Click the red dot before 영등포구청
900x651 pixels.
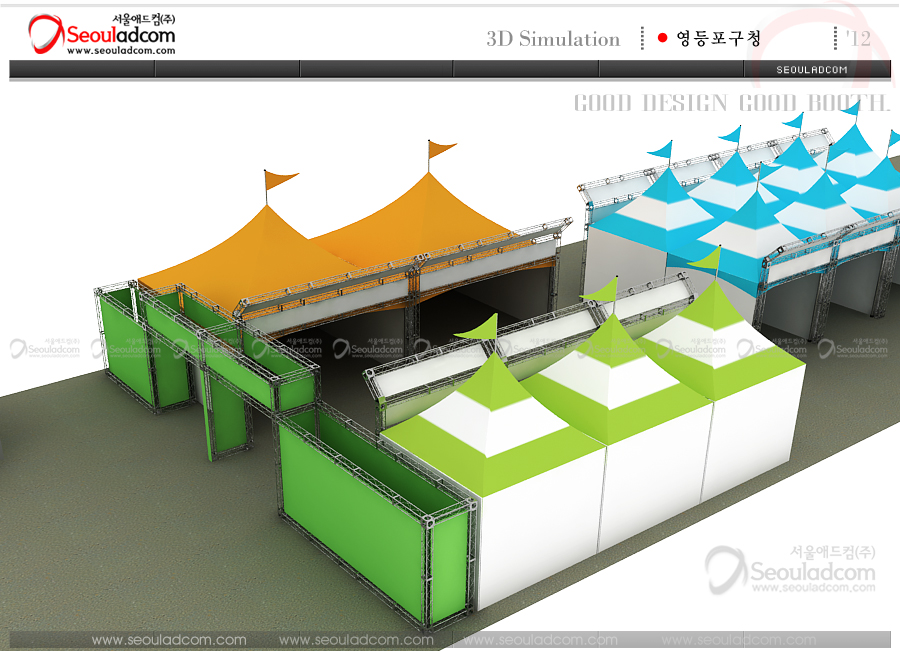(x=662, y=39)
